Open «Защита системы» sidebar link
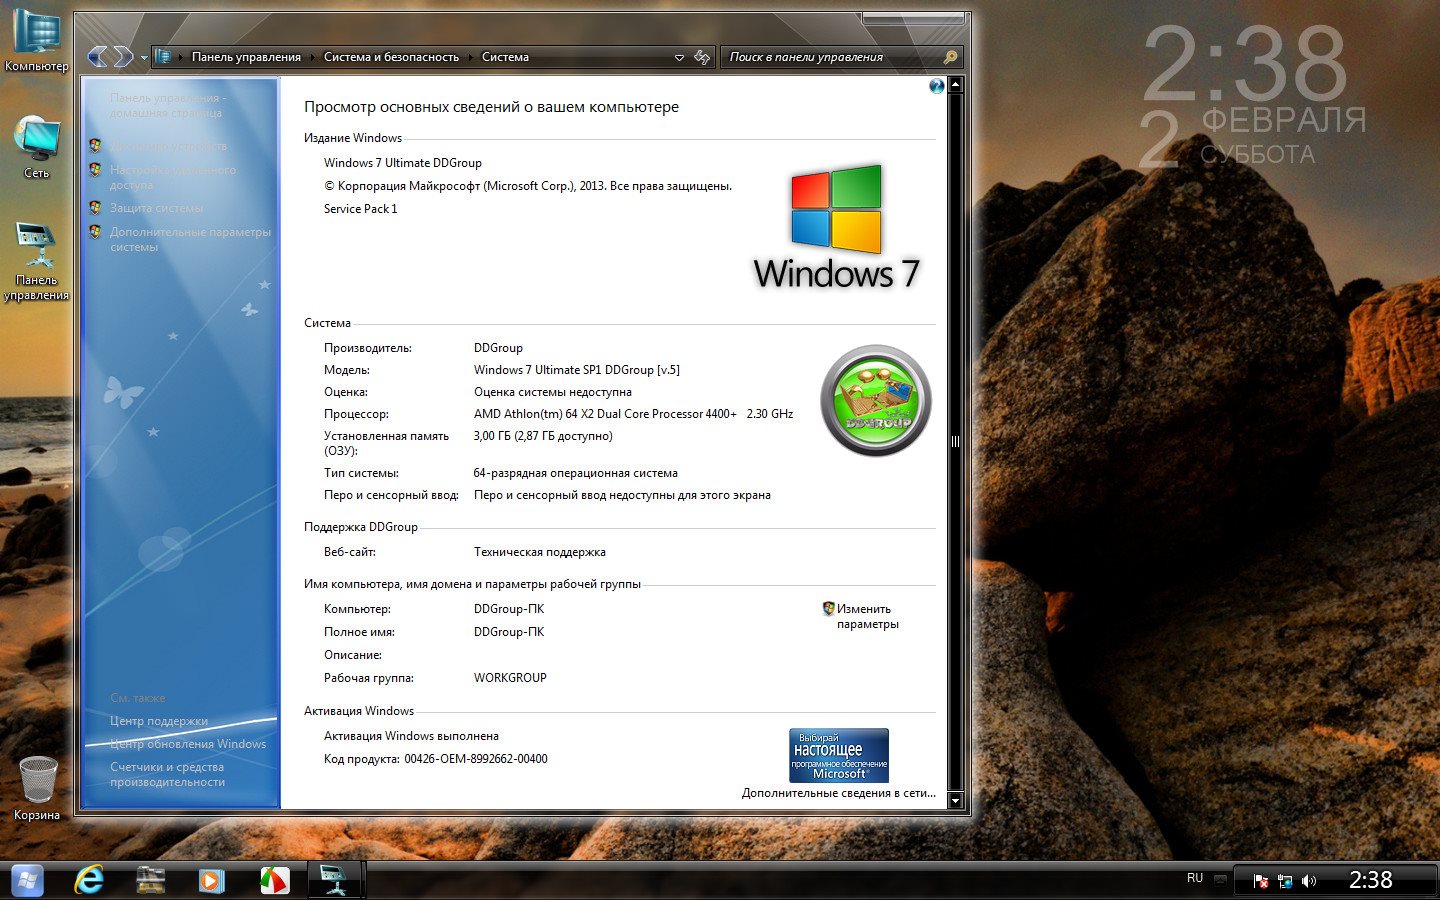Screen dimensions: 1440x900 [x=156, y=208]
